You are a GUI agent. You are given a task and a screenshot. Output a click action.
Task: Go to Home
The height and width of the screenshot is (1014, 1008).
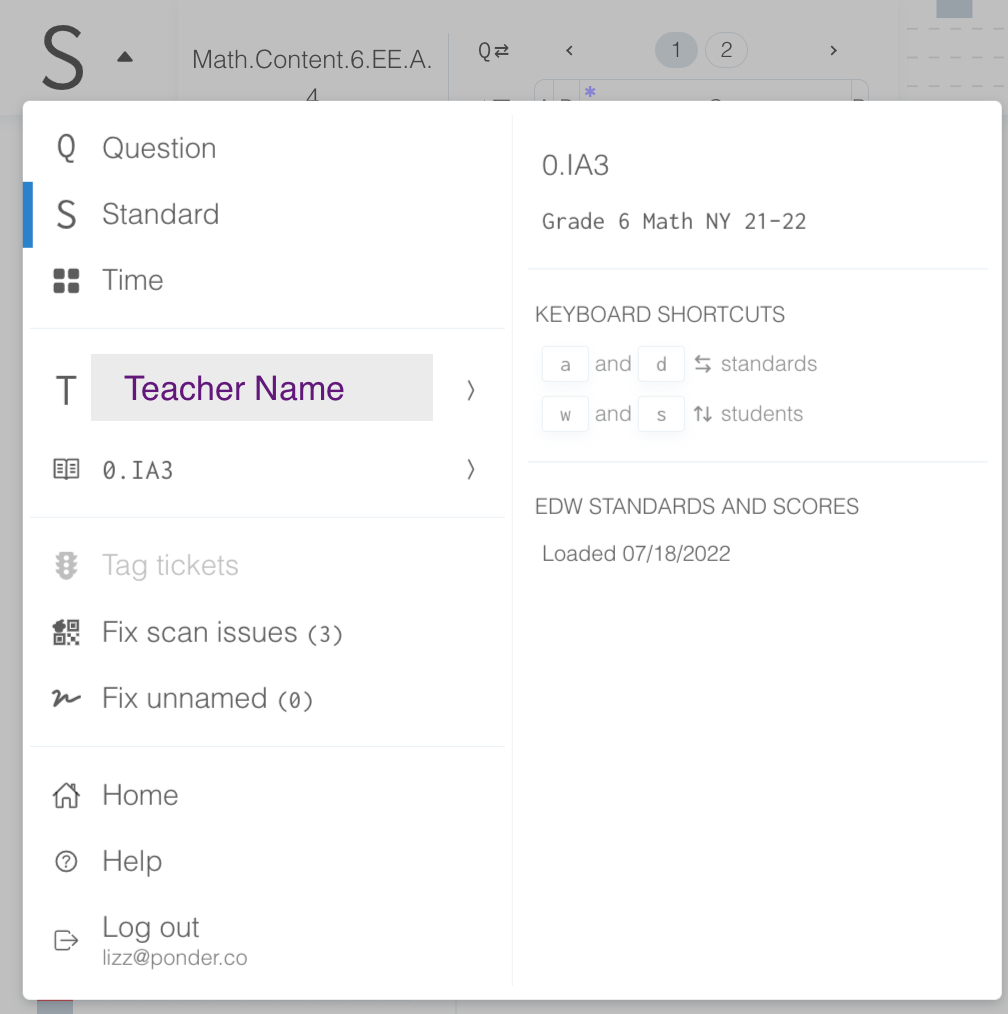266,795
